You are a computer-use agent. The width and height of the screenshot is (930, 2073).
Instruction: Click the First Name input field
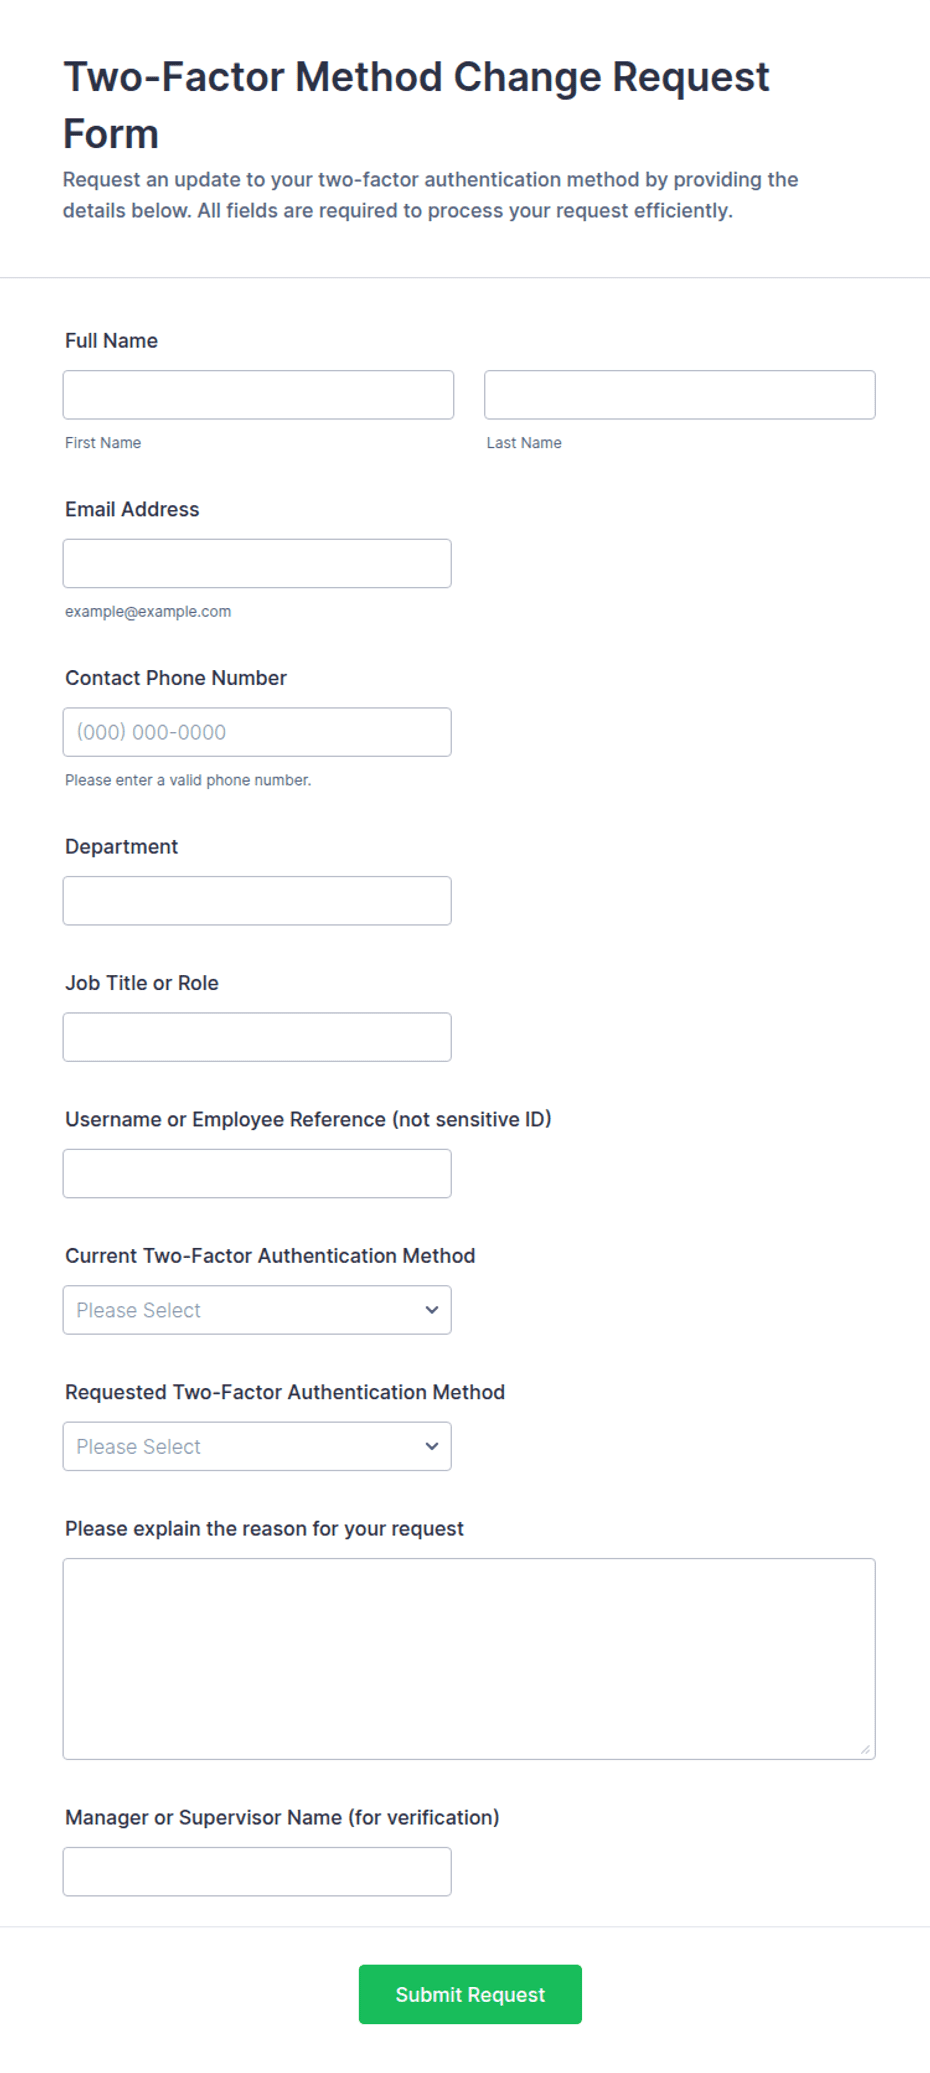tap(258, 395)
